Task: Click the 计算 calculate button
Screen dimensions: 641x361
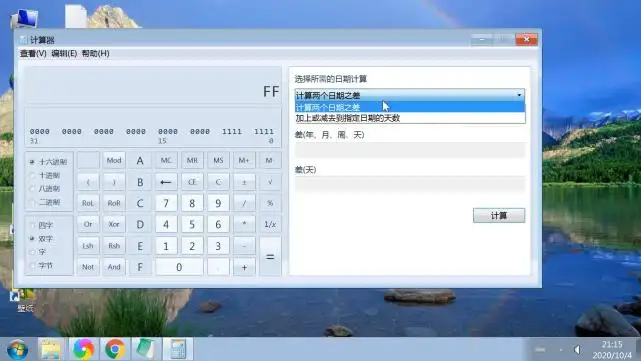Action: (x=499, y=215)
